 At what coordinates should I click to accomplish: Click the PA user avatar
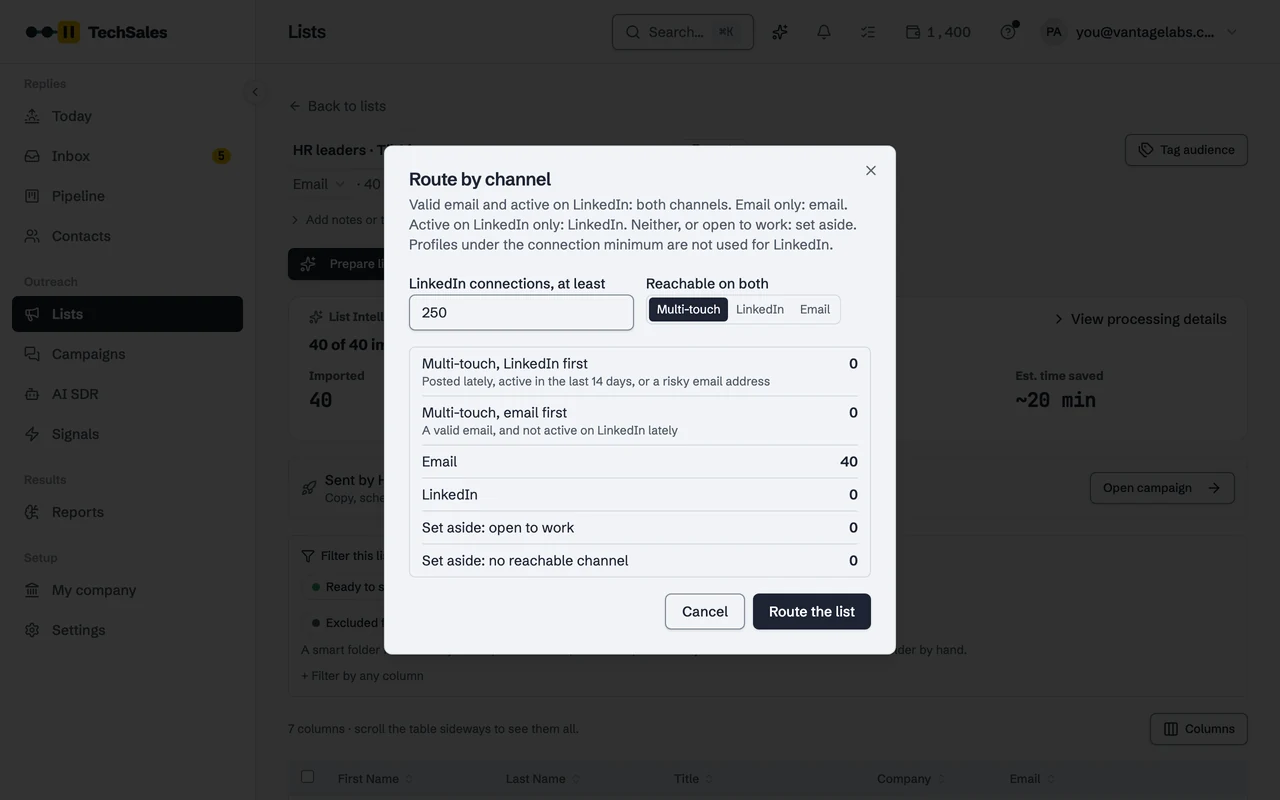pyautogui.click(x=1053, y=32)
